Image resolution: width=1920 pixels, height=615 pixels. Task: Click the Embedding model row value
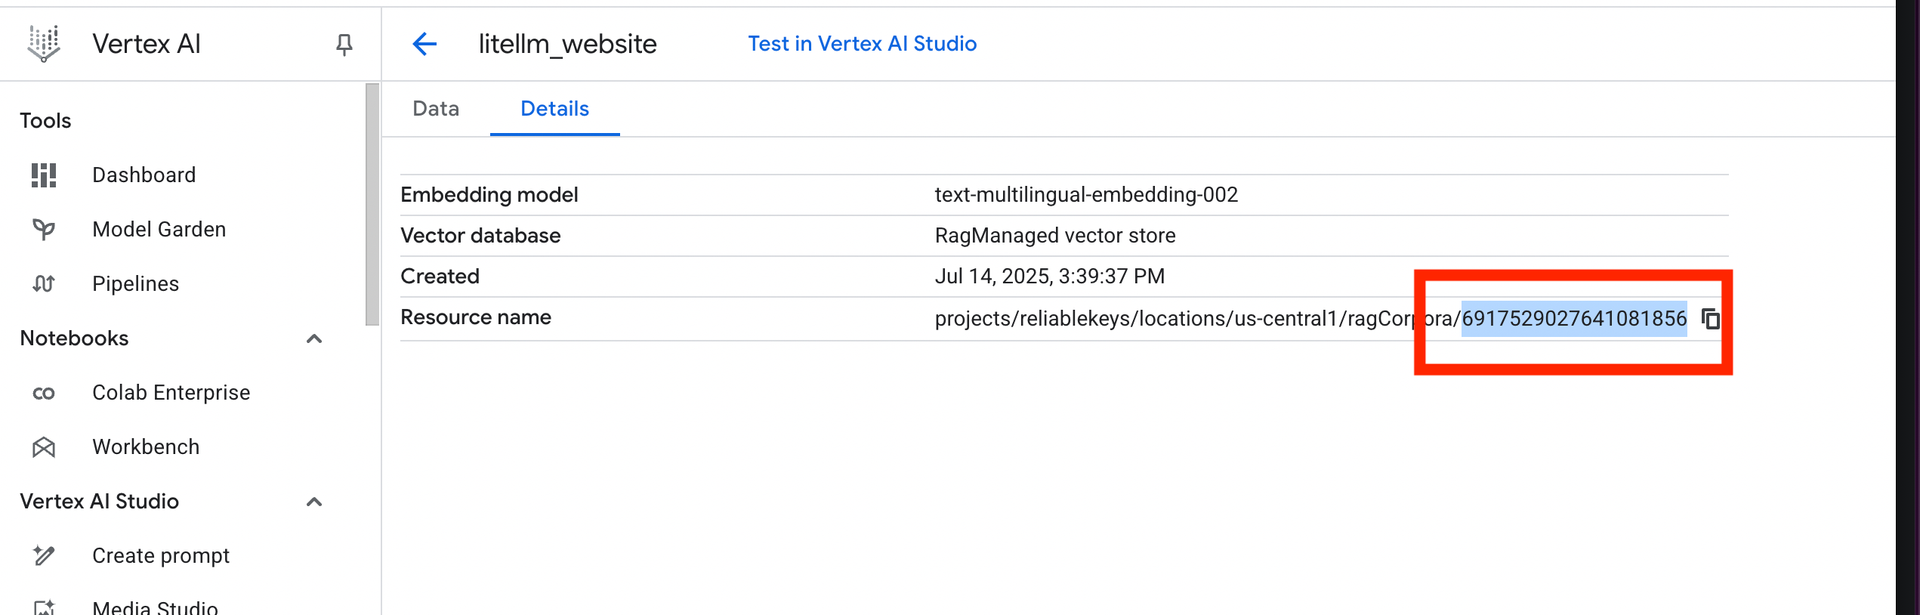[1086, 194]
